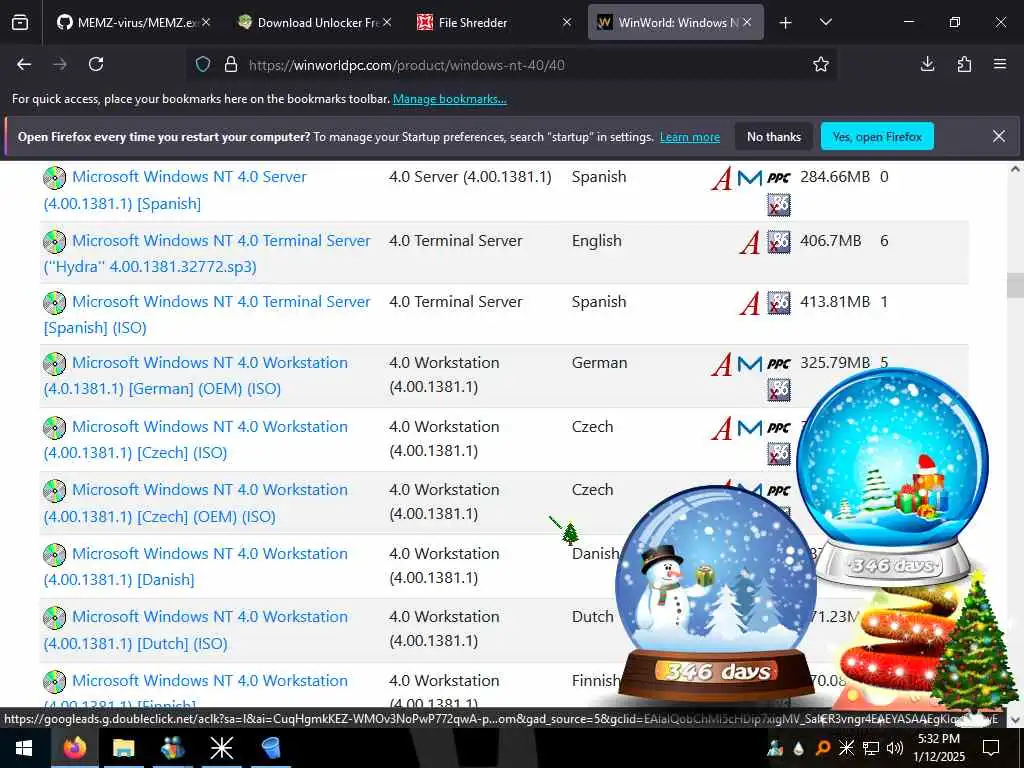Click the padlock site info icon
Viewport: 1024px width, 768px height.
[x=231, y=64]
